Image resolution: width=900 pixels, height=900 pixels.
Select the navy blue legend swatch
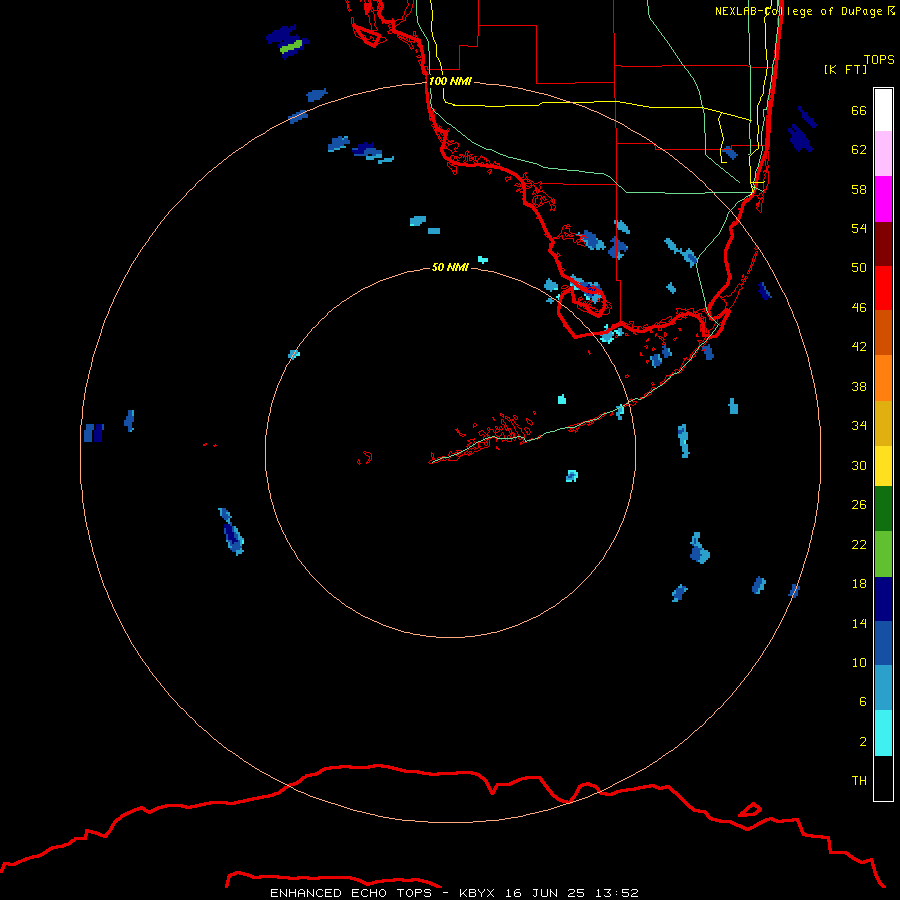click(883, 599)
